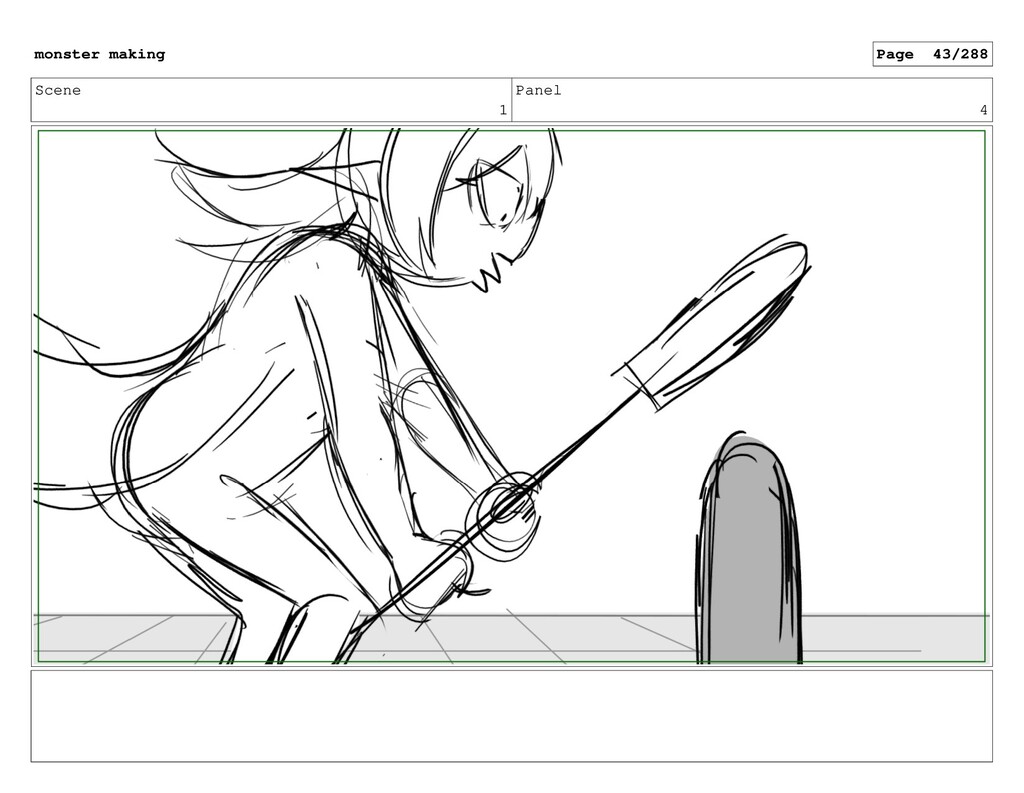This screenshot has width=1024, height=793.
Task: Click the panel number 4 value
Action: [x=984, y=110]
